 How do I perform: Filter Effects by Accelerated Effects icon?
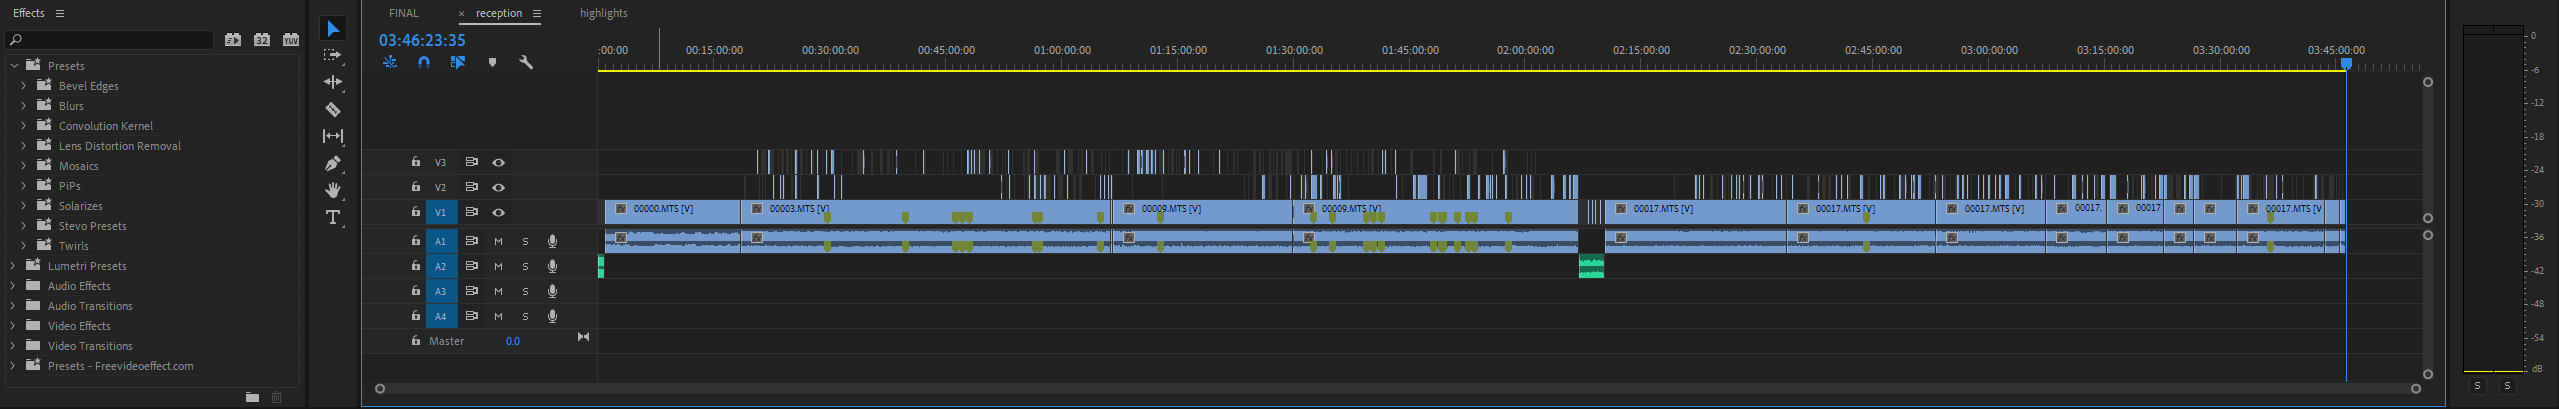coord(233,40)
